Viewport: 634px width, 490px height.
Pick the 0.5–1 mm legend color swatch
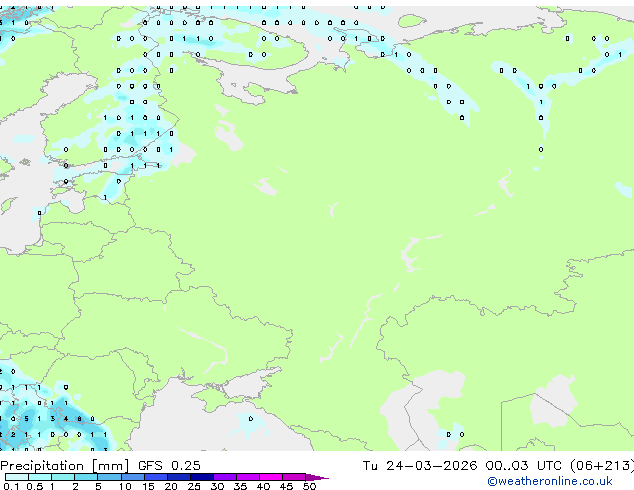[40, 477]
